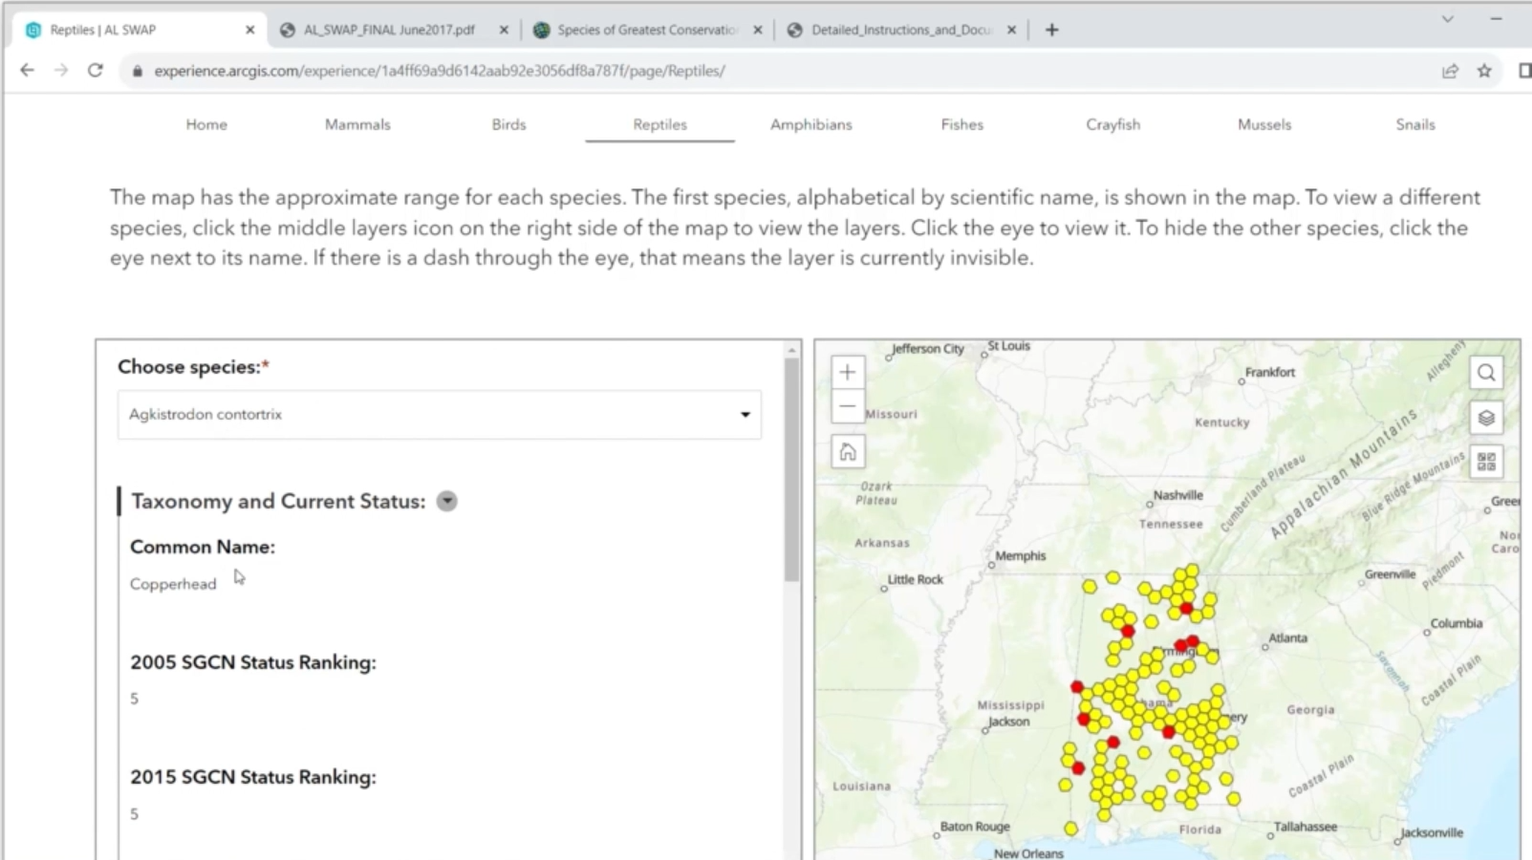
Task: View site info via the lock icon
Action: [x=138, y=71]
